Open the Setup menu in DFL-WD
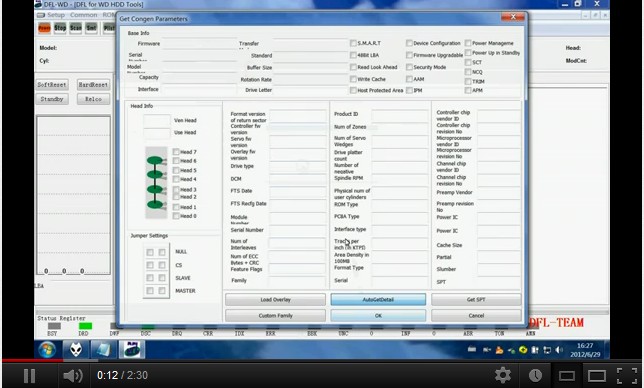The height and width of the screenshot is (388, 644). pos(56,15)
